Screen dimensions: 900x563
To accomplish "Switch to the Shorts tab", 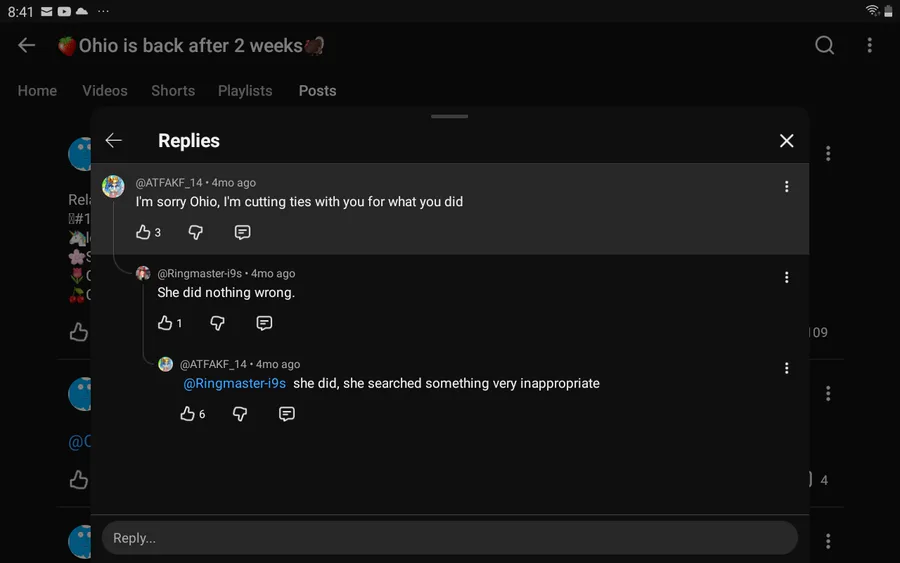I will 173,91.
